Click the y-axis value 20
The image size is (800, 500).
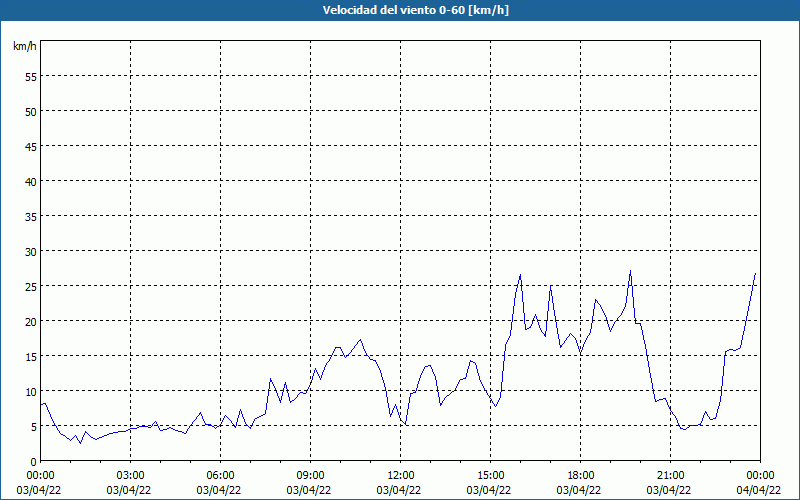click(31, 321)
